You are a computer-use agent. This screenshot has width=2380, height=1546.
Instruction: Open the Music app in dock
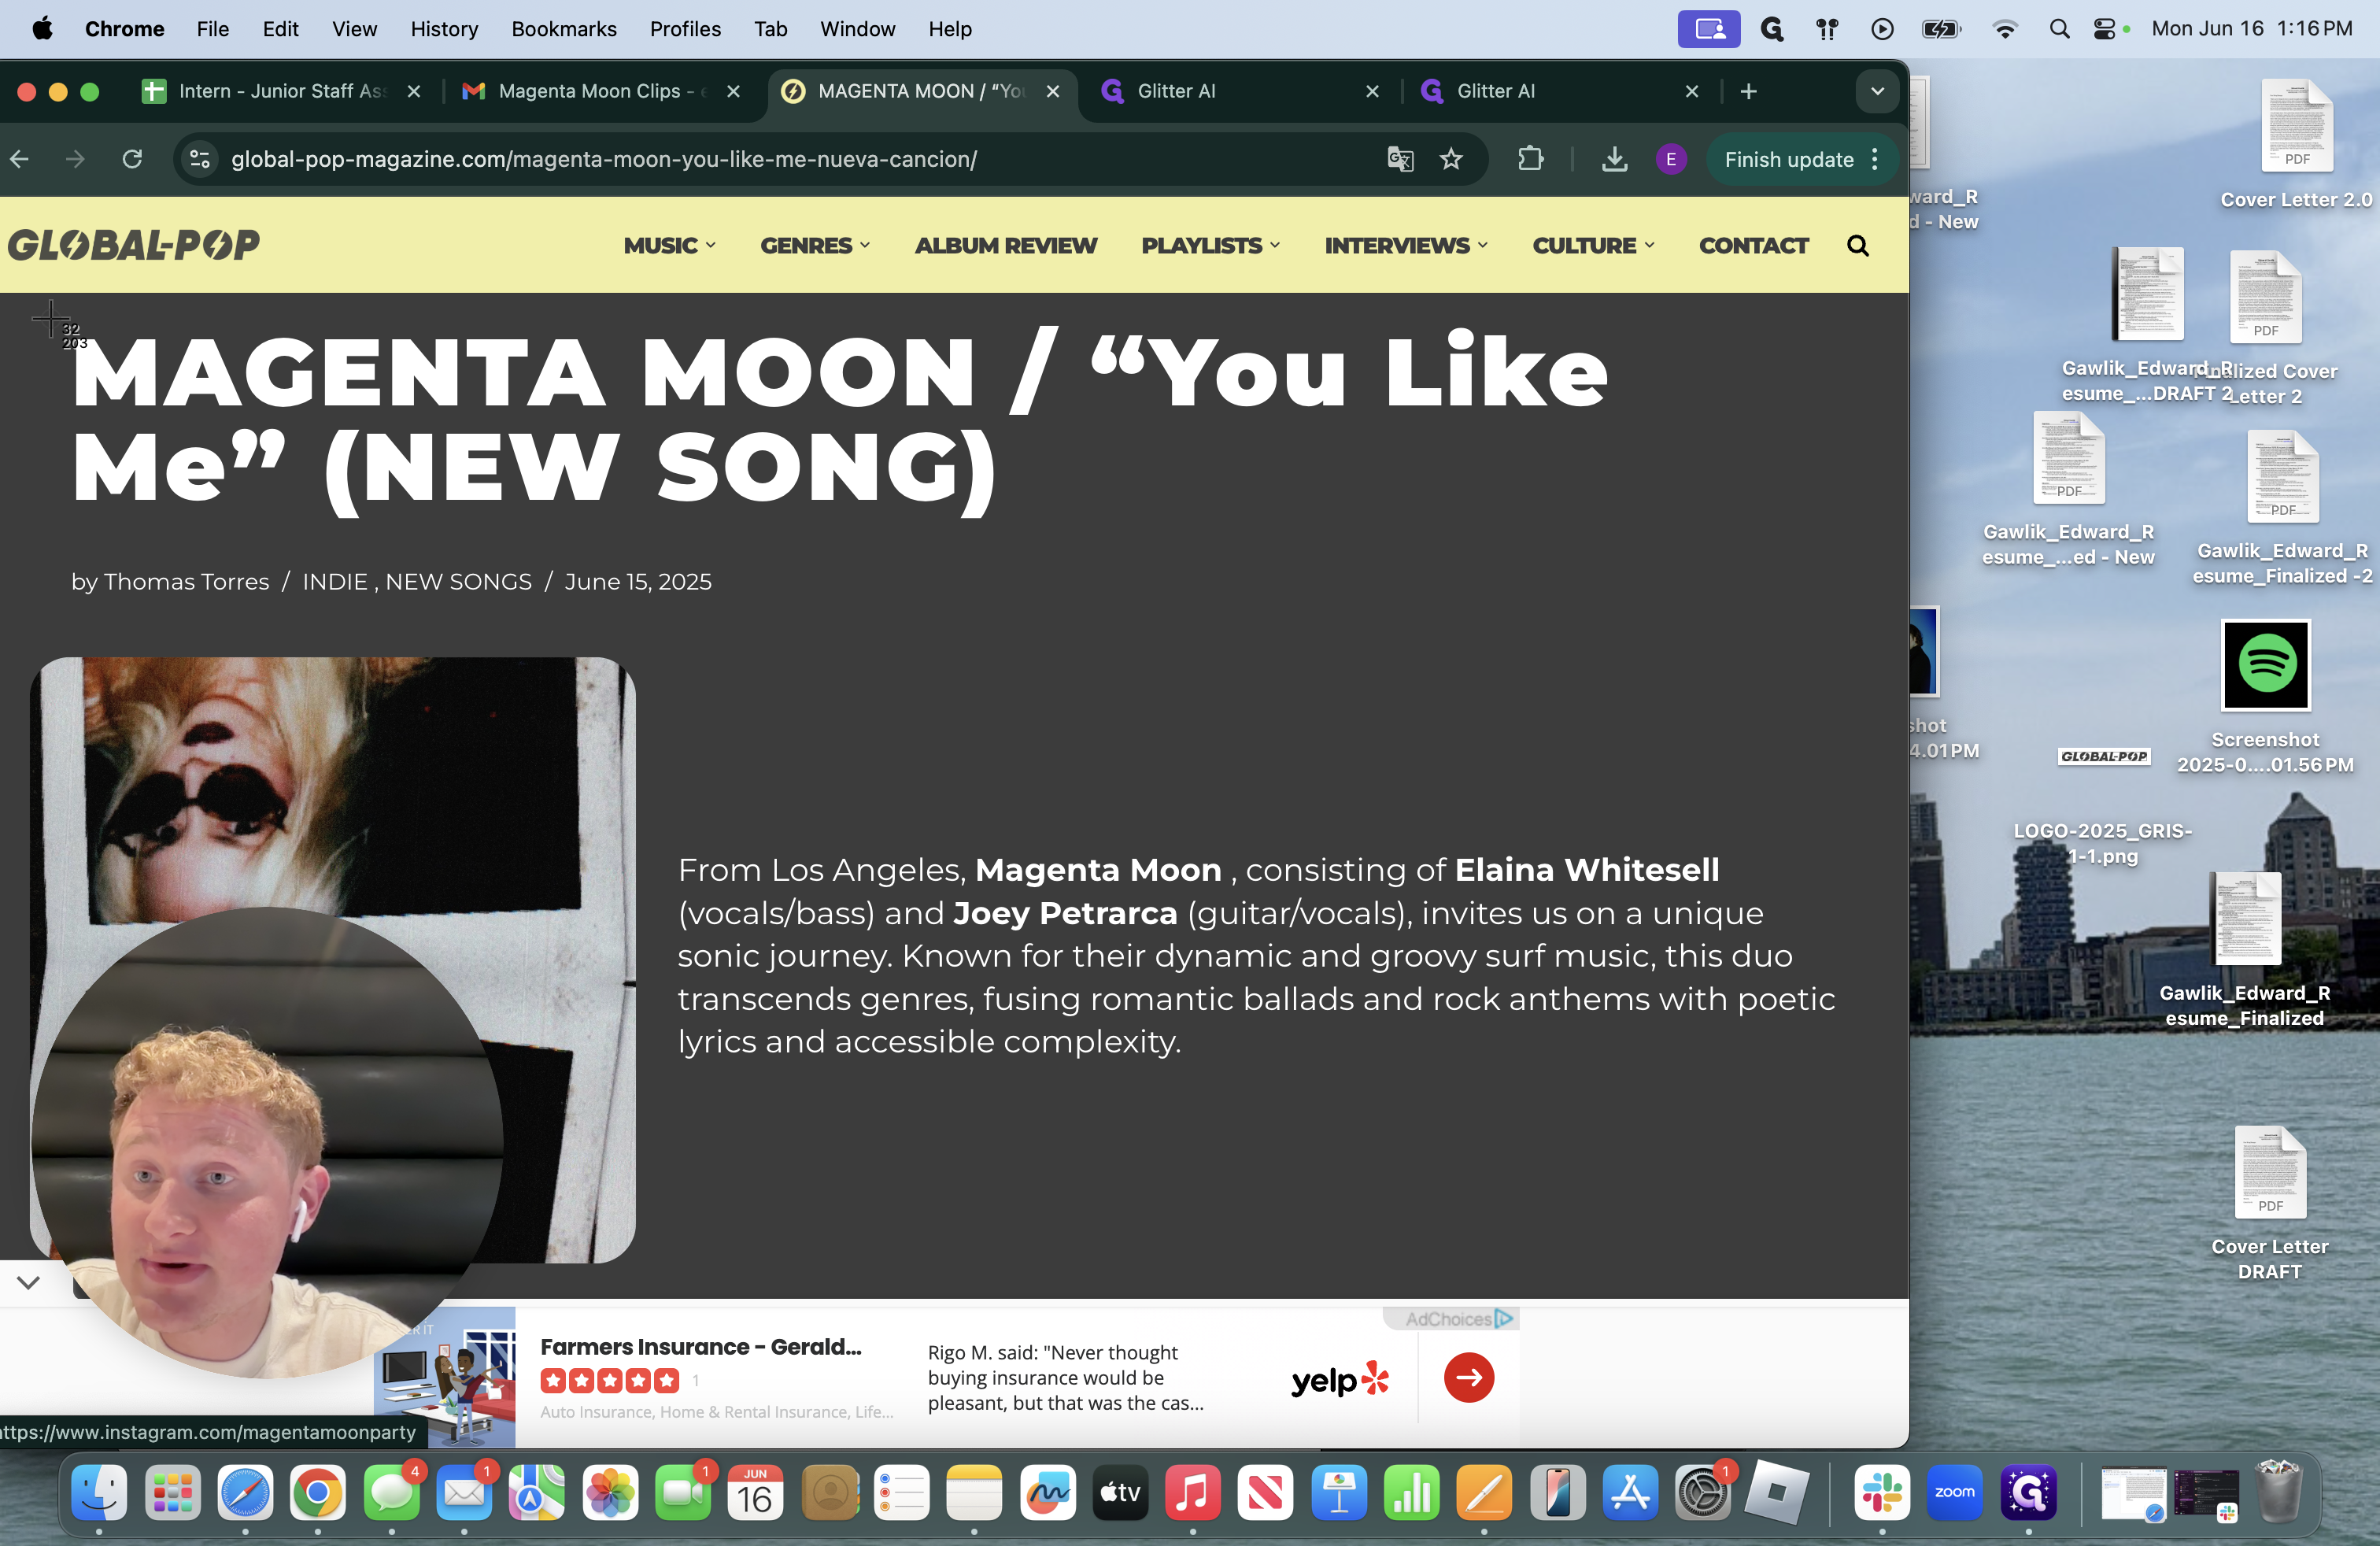1192,1493
